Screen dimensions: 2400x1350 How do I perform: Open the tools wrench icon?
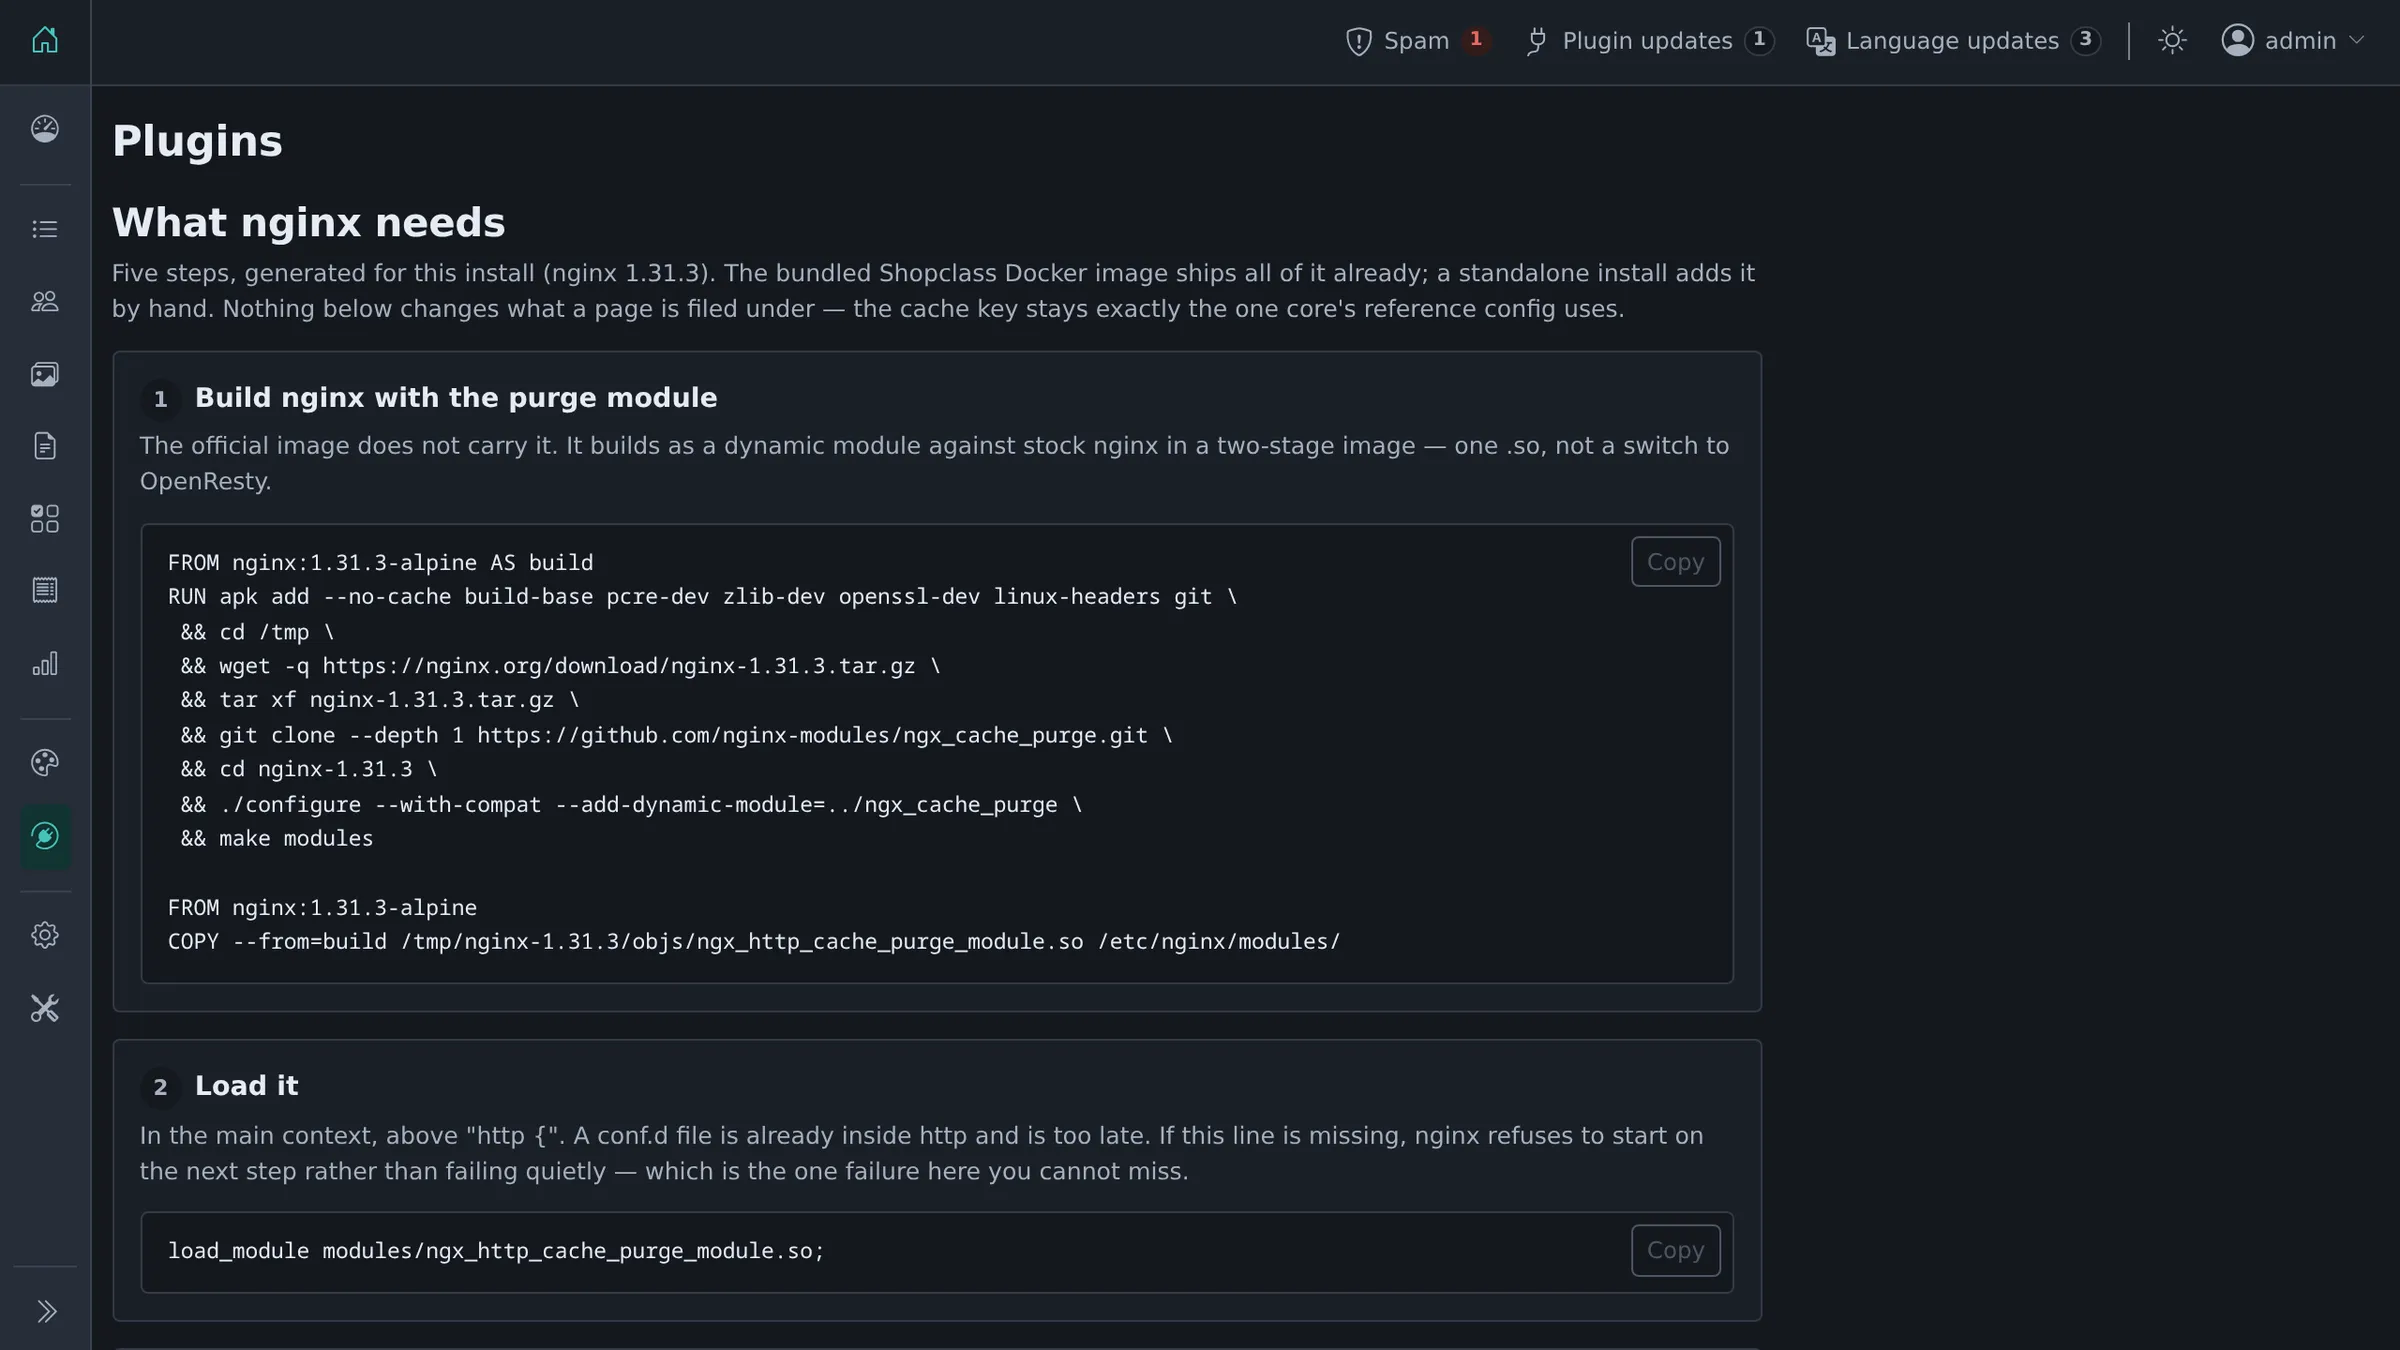(45, 1008)
